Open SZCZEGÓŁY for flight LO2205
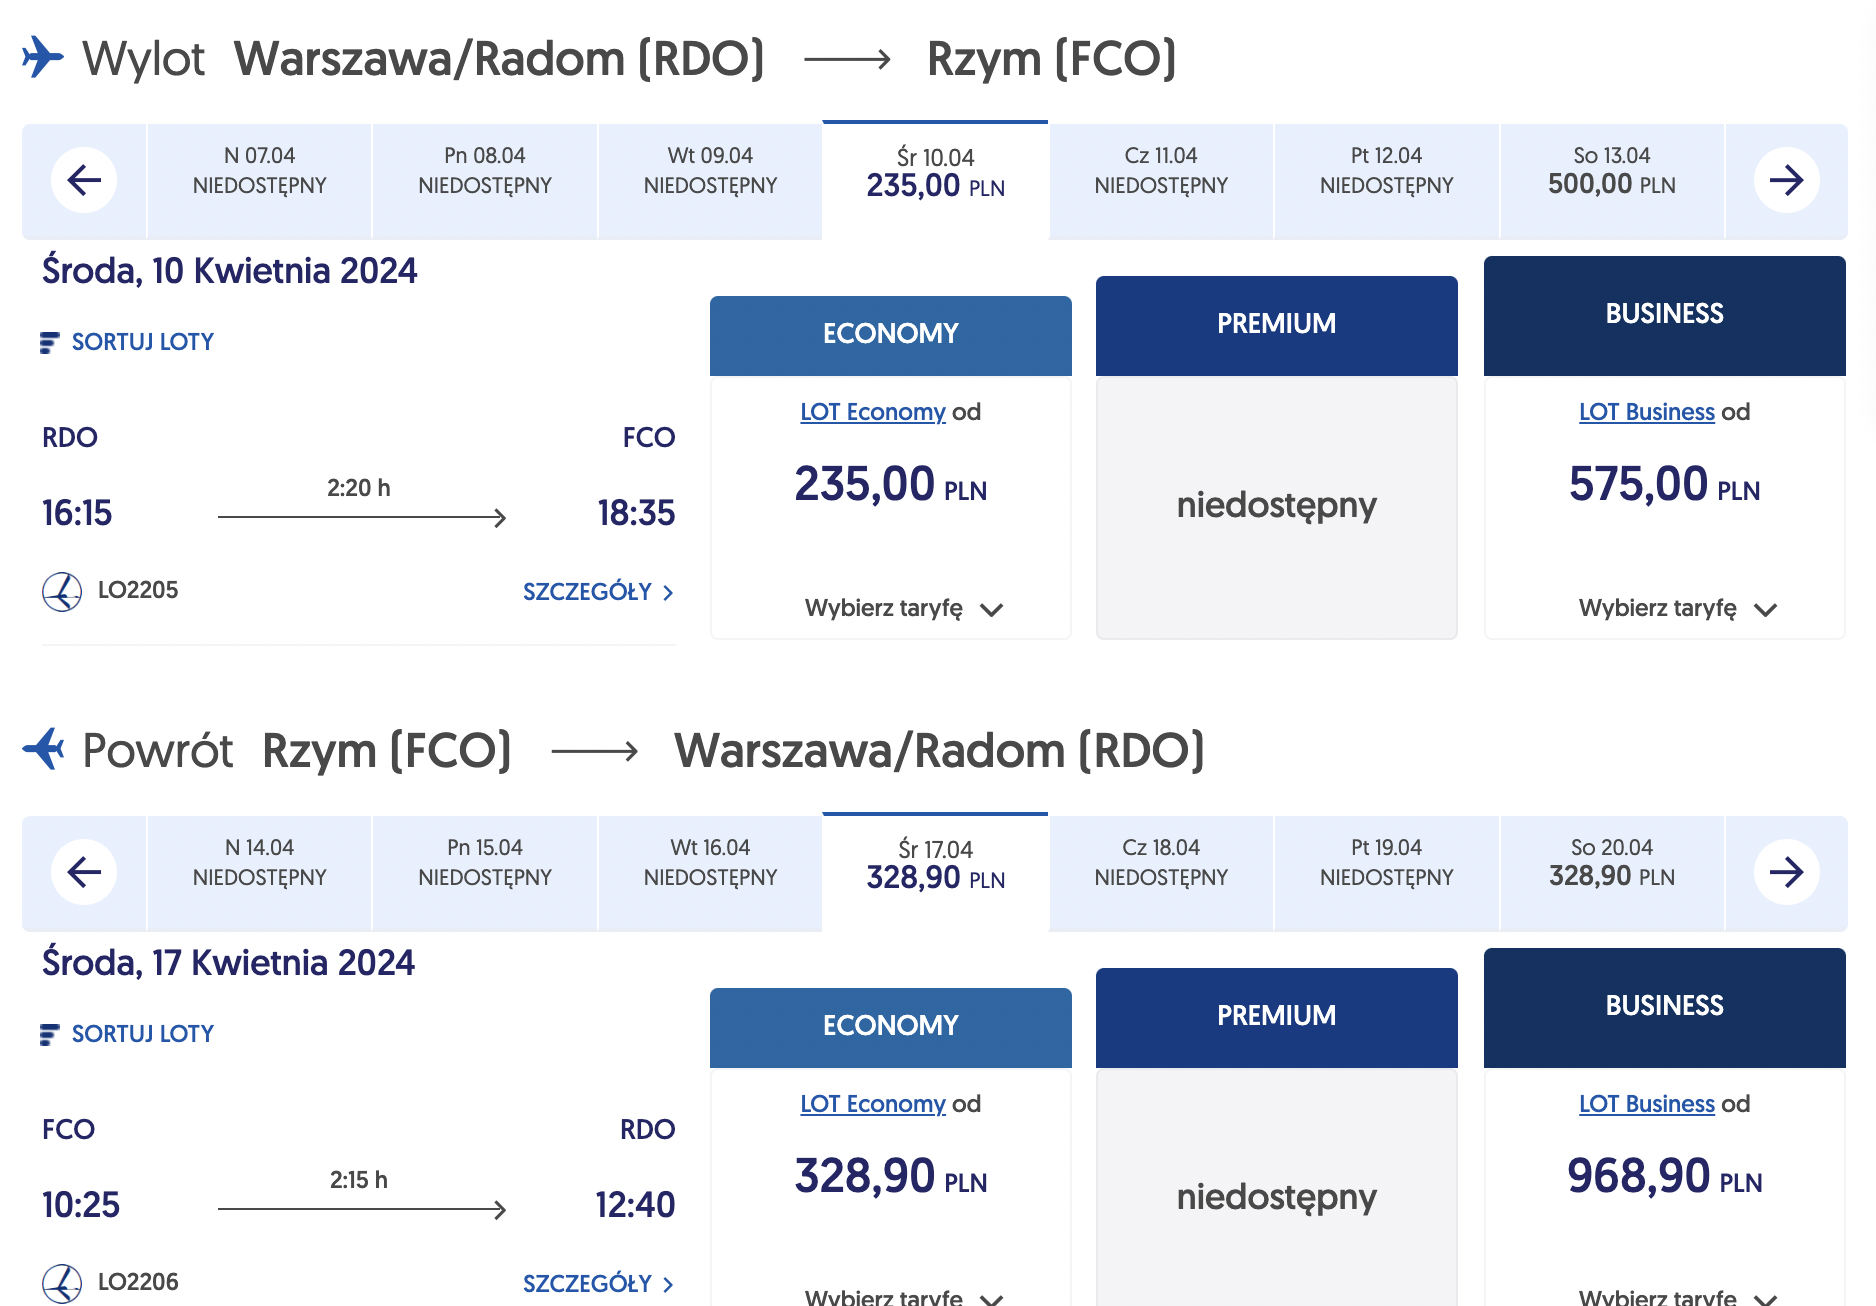Image resolution: width=1876 pixels, height=1306 pixels. (598, 592)
